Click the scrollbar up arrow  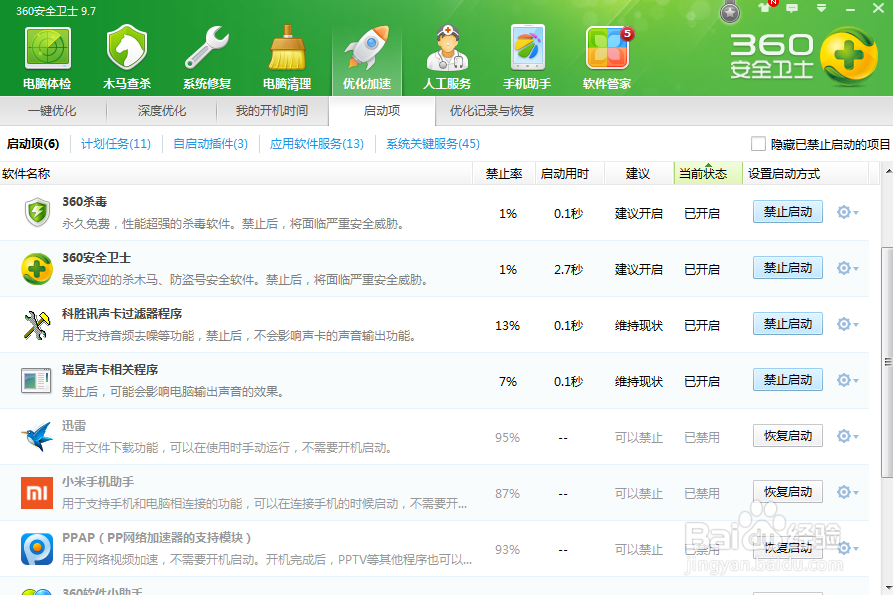coord(888,171)
